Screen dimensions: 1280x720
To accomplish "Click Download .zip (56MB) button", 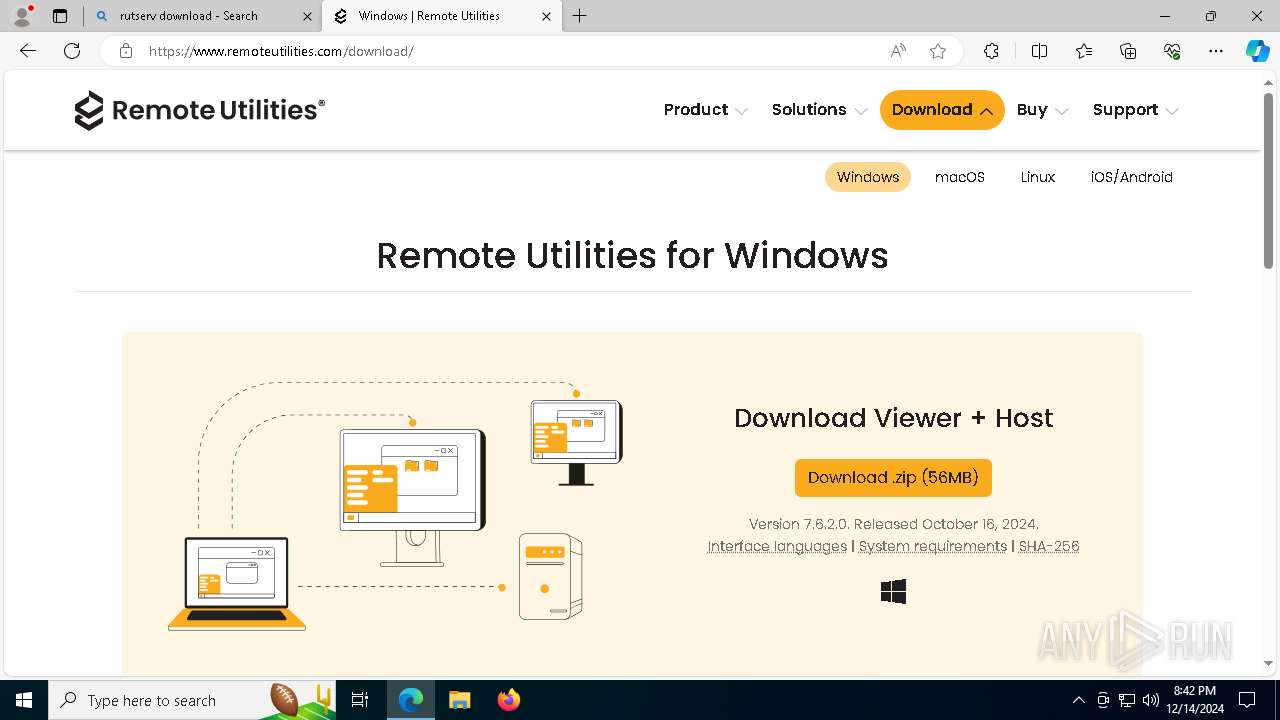I will tap(893, 478).
